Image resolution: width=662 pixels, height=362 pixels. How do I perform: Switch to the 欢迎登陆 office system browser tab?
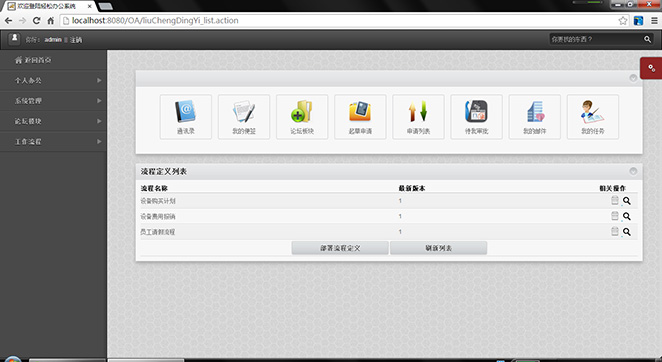(x=50, y=6)
